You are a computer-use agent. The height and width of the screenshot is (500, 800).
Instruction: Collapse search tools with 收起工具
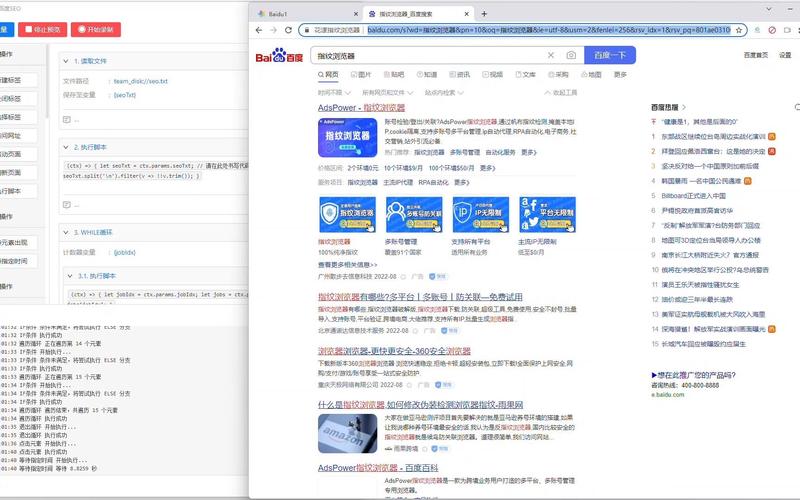coord(561,93)
